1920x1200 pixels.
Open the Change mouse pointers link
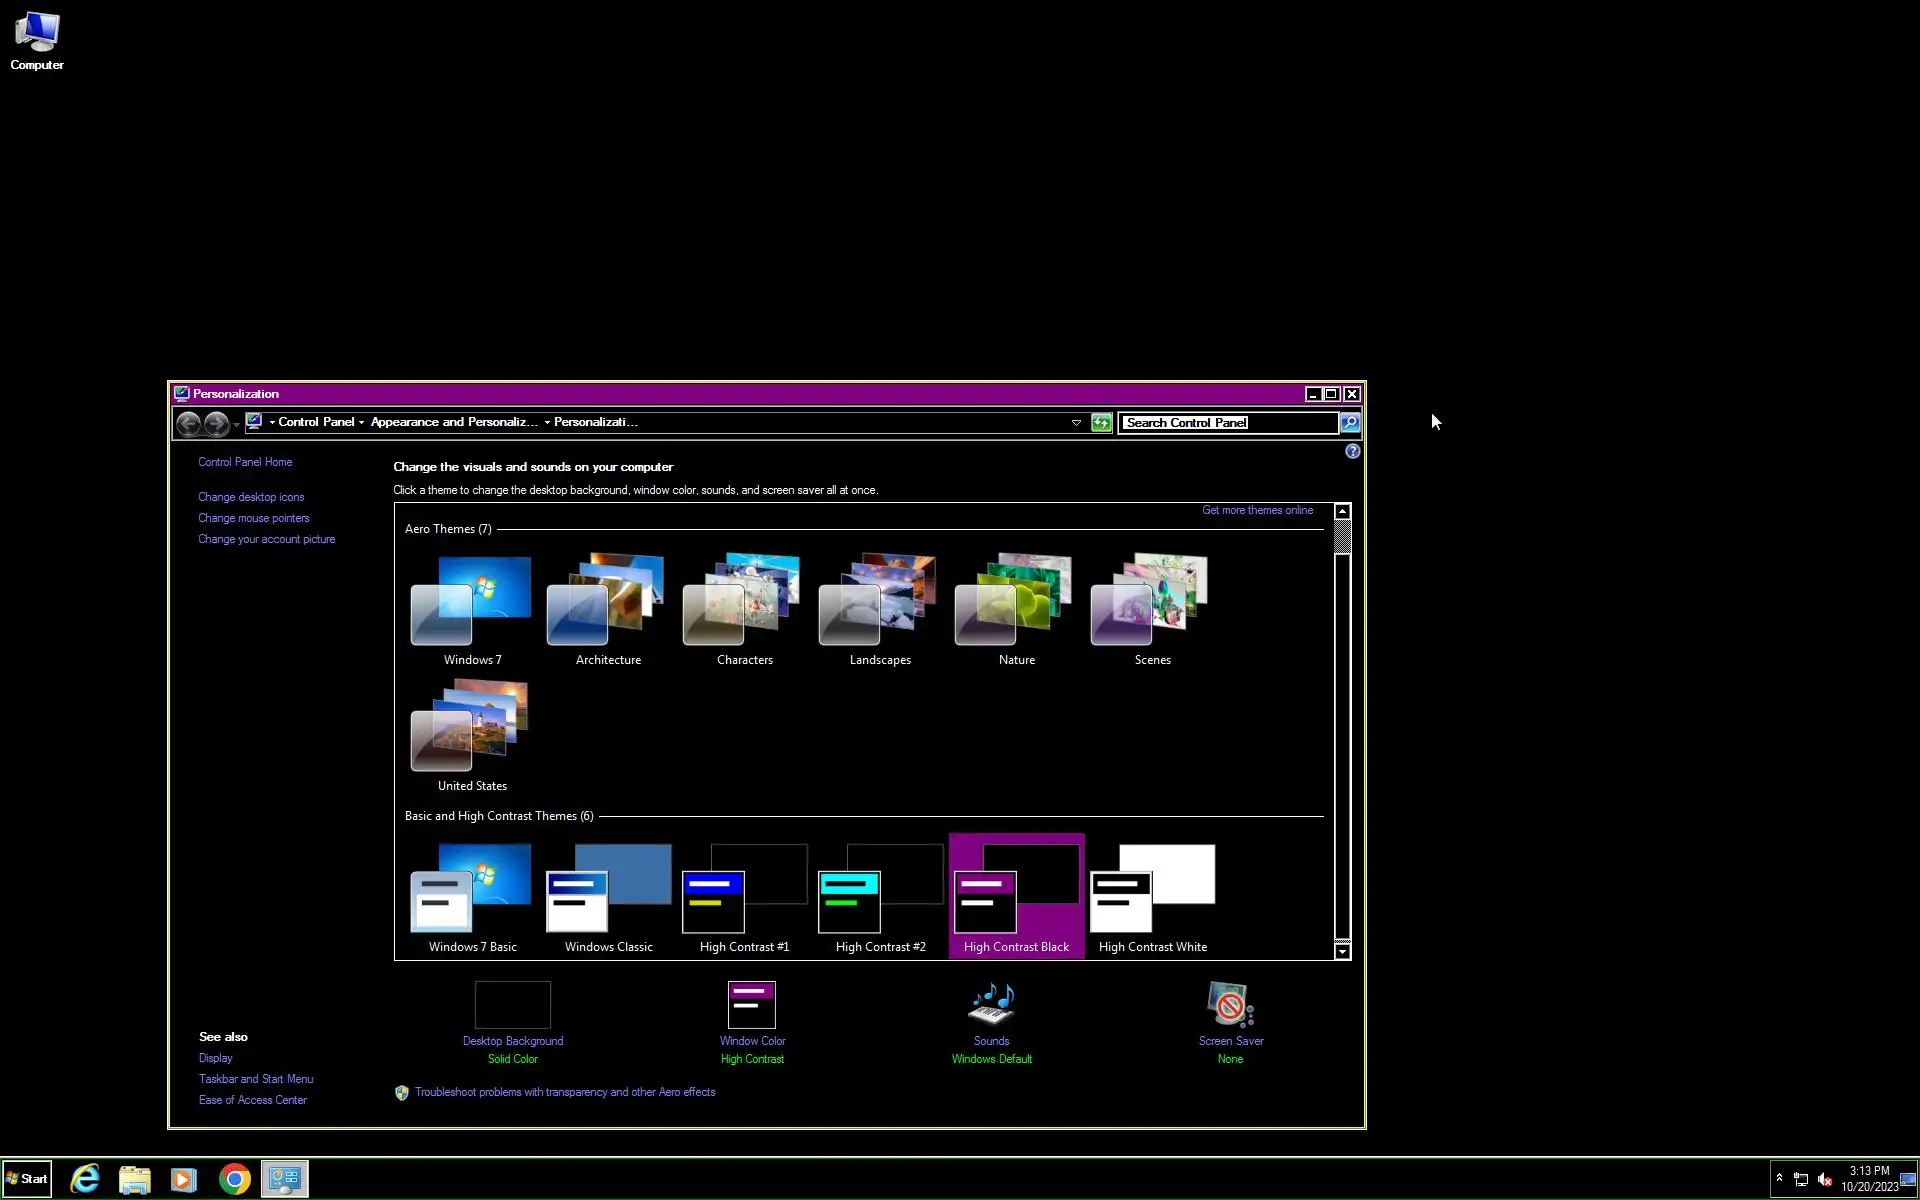click(253, 518)
